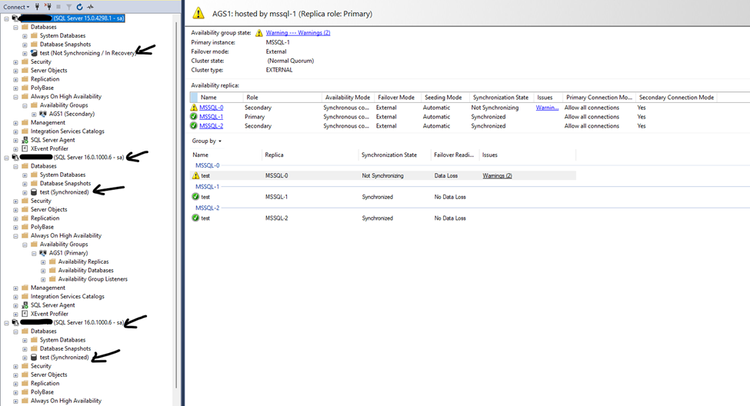The width and height of the screenshot is (750, 406).
Task: Click the warning icon beside Availability group state
Action: (x=259, y=33)
